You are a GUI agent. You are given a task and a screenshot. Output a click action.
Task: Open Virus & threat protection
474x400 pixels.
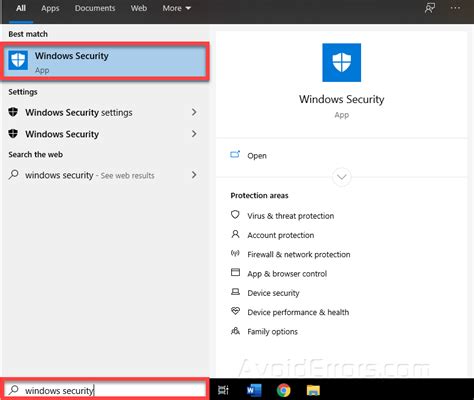[290, 216]
